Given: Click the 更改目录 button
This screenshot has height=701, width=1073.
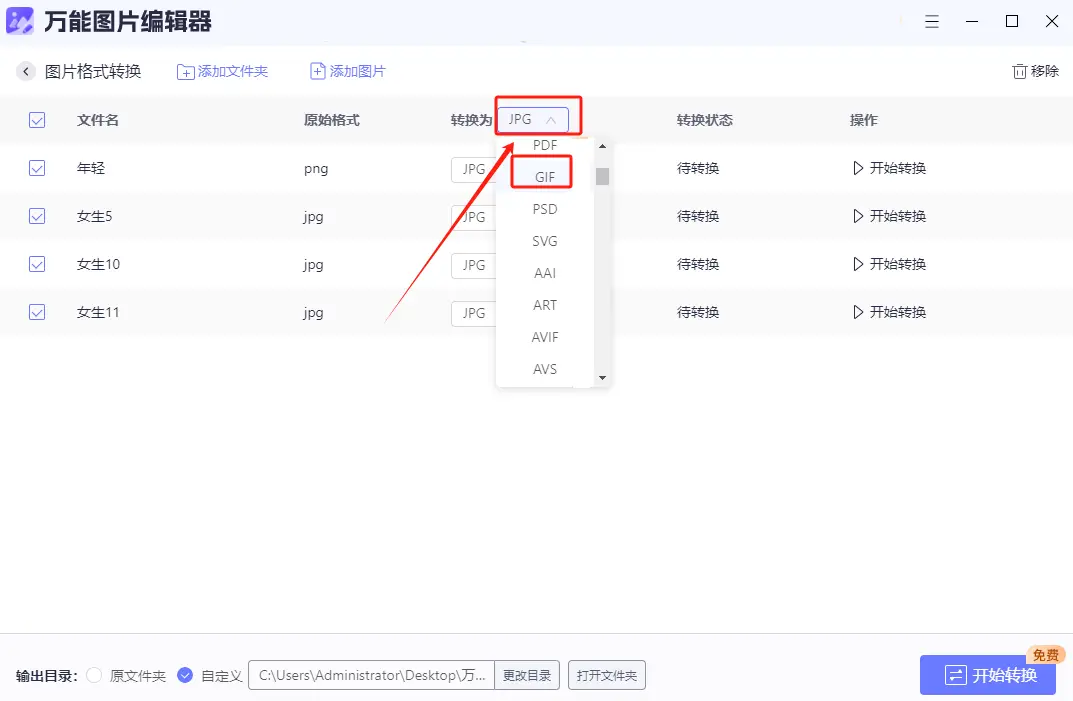Looking at the screenshot, I should pyautogui.click(x=527, y=675).
